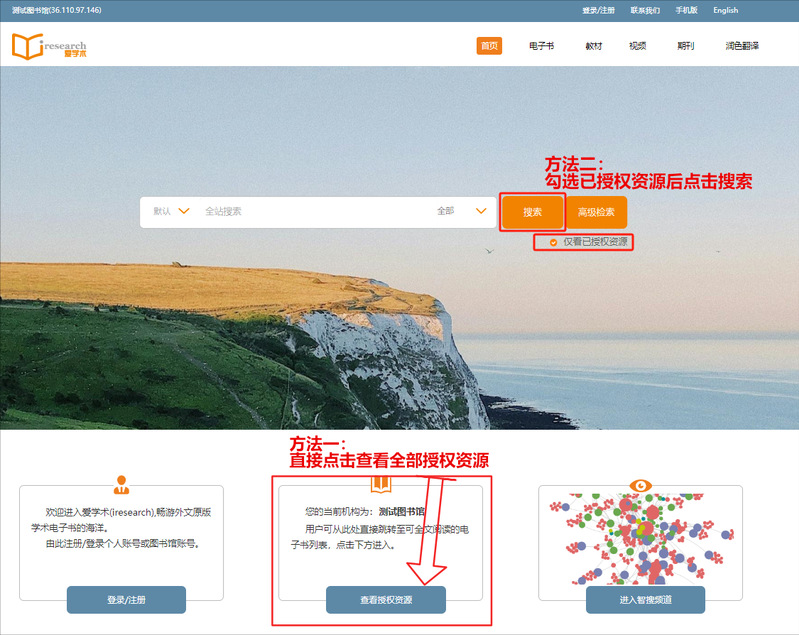Click the orange book icon above the library card

pyautogui.click(x=381, y=485)
